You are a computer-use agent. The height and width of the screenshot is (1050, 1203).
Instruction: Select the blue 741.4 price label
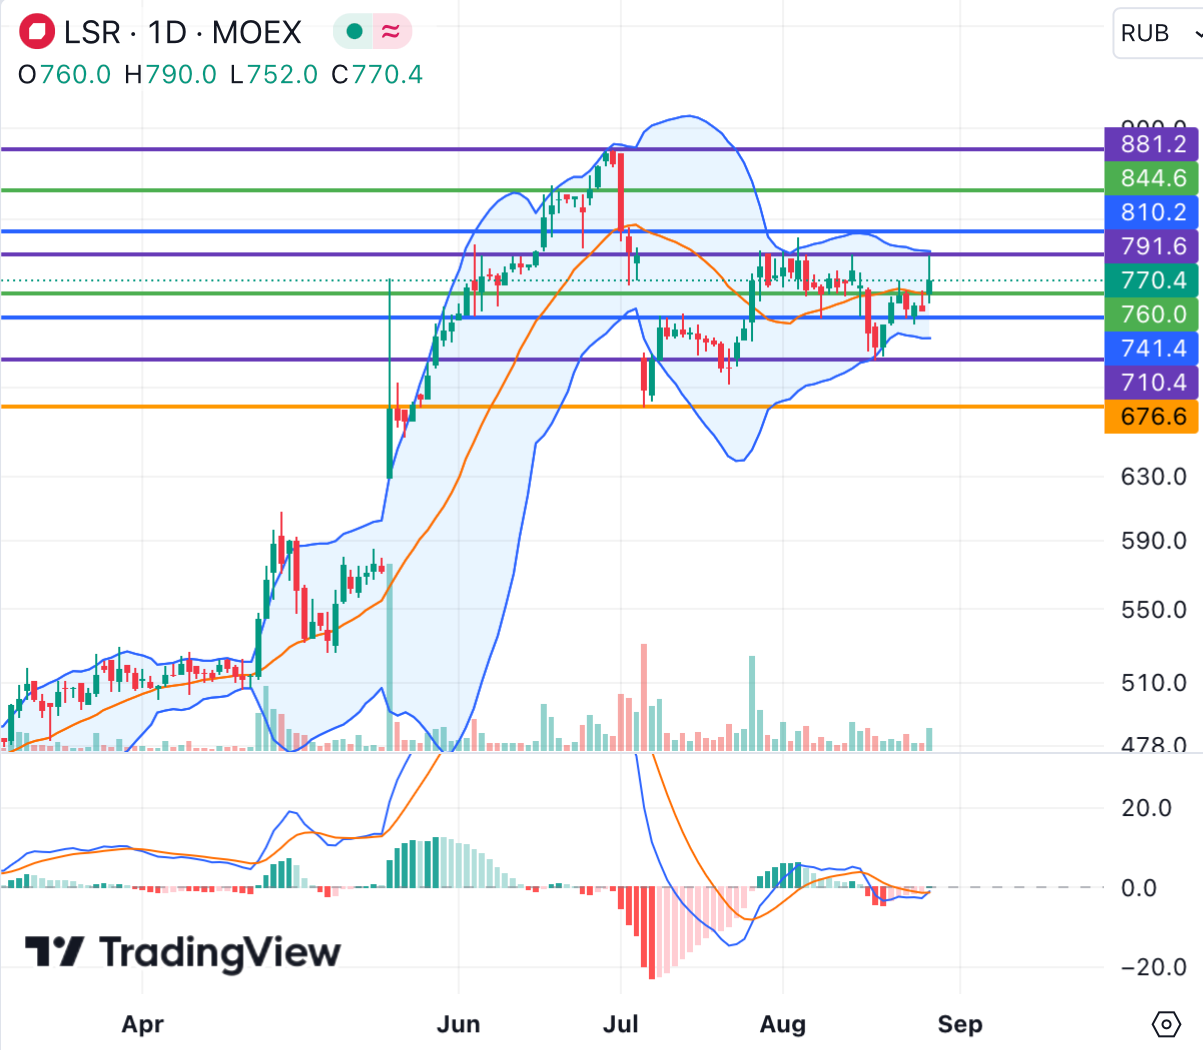click(1153, 348)
